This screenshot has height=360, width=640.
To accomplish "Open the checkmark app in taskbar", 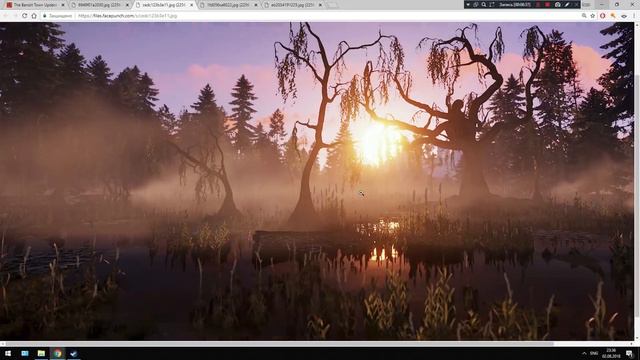I will pyautogui.click(x=73, y=353).
